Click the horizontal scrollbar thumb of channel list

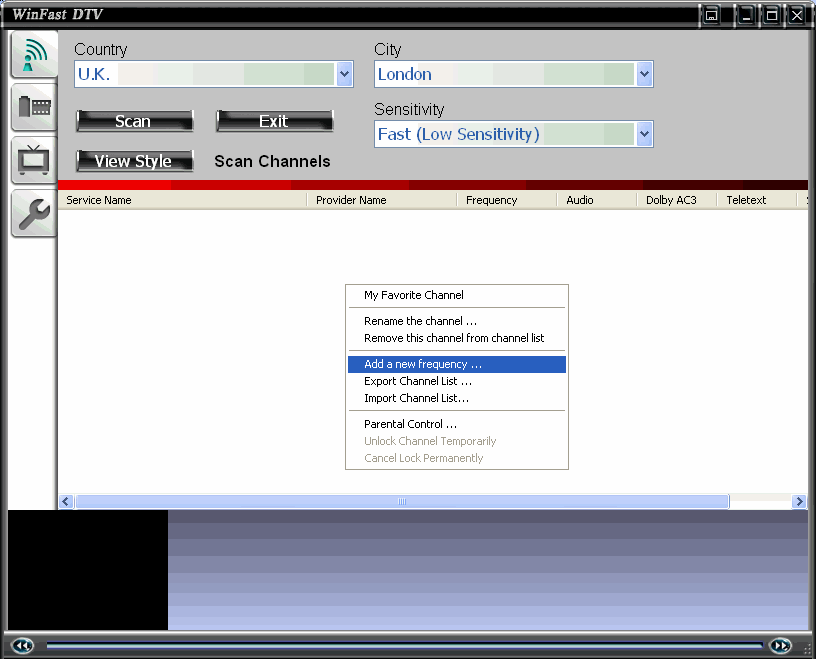click(402, 502)
